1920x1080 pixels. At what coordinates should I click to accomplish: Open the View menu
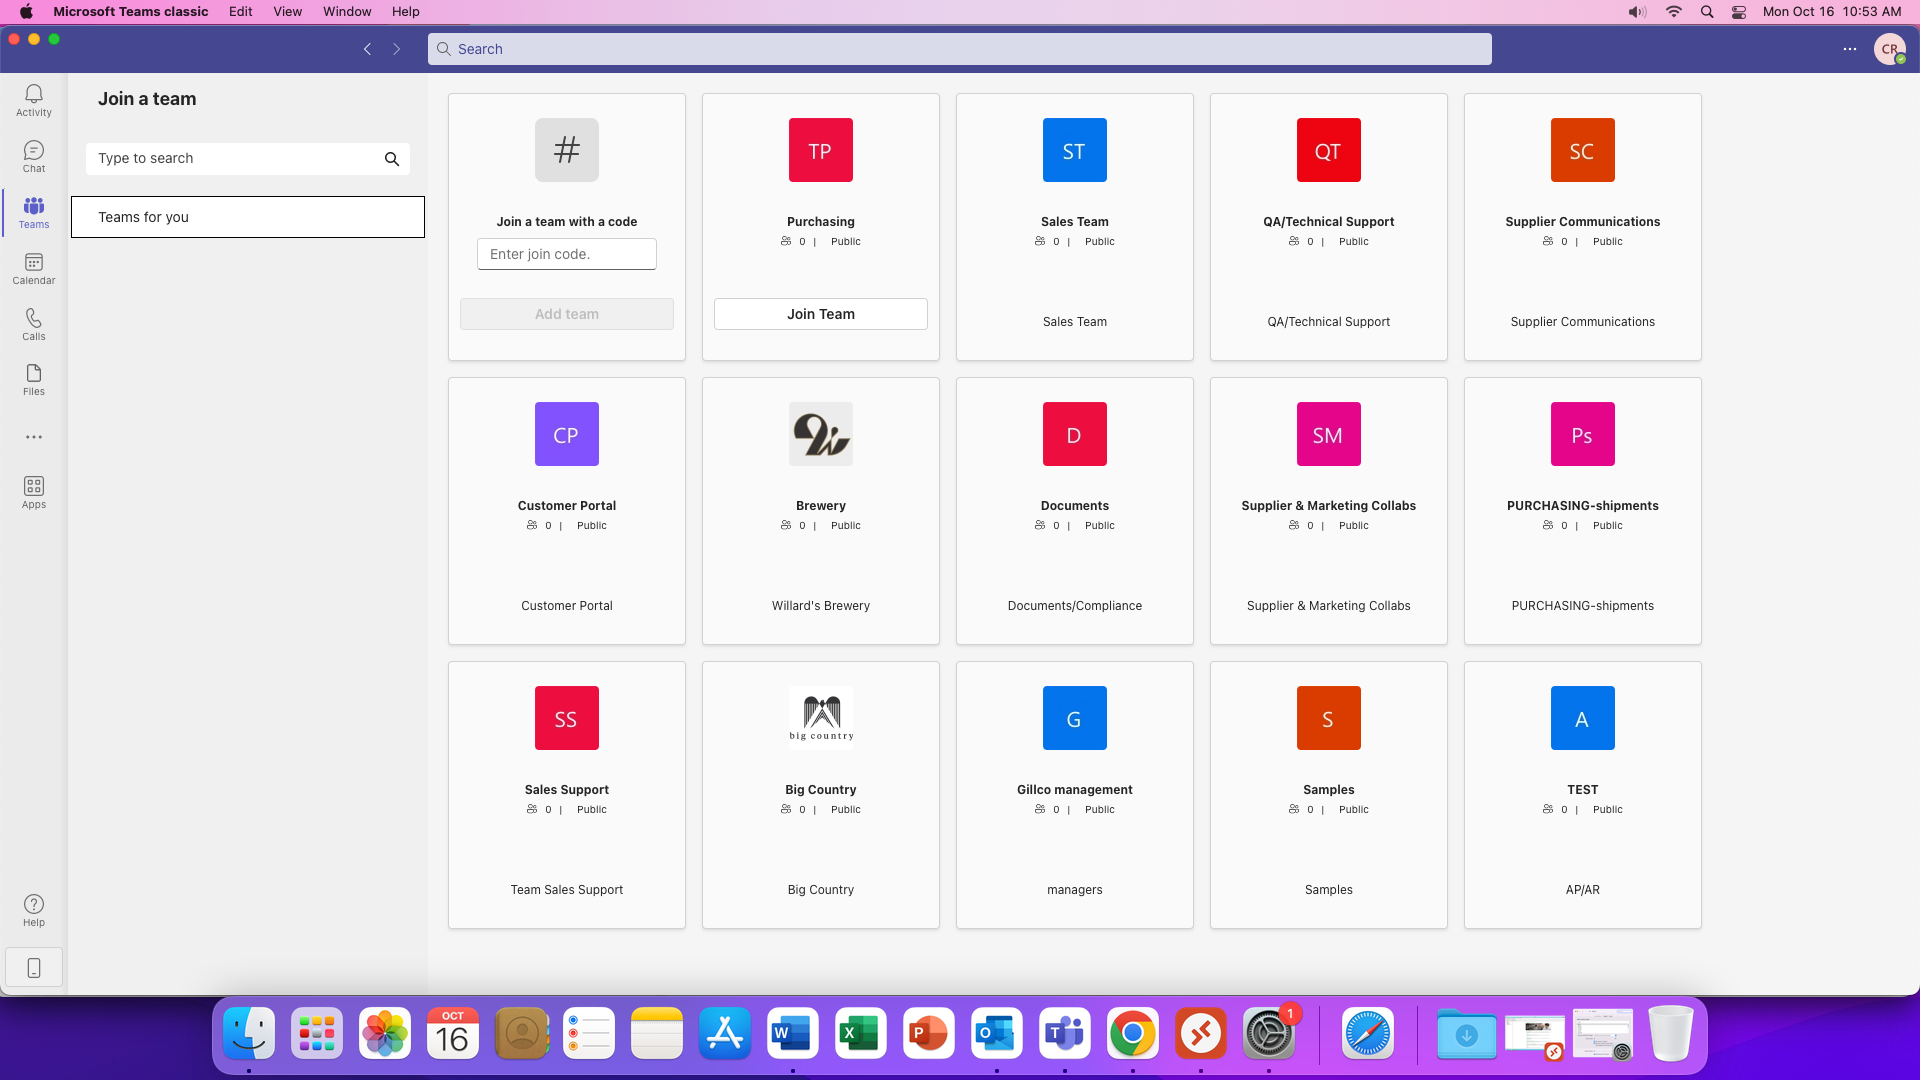tap(287, 12)
